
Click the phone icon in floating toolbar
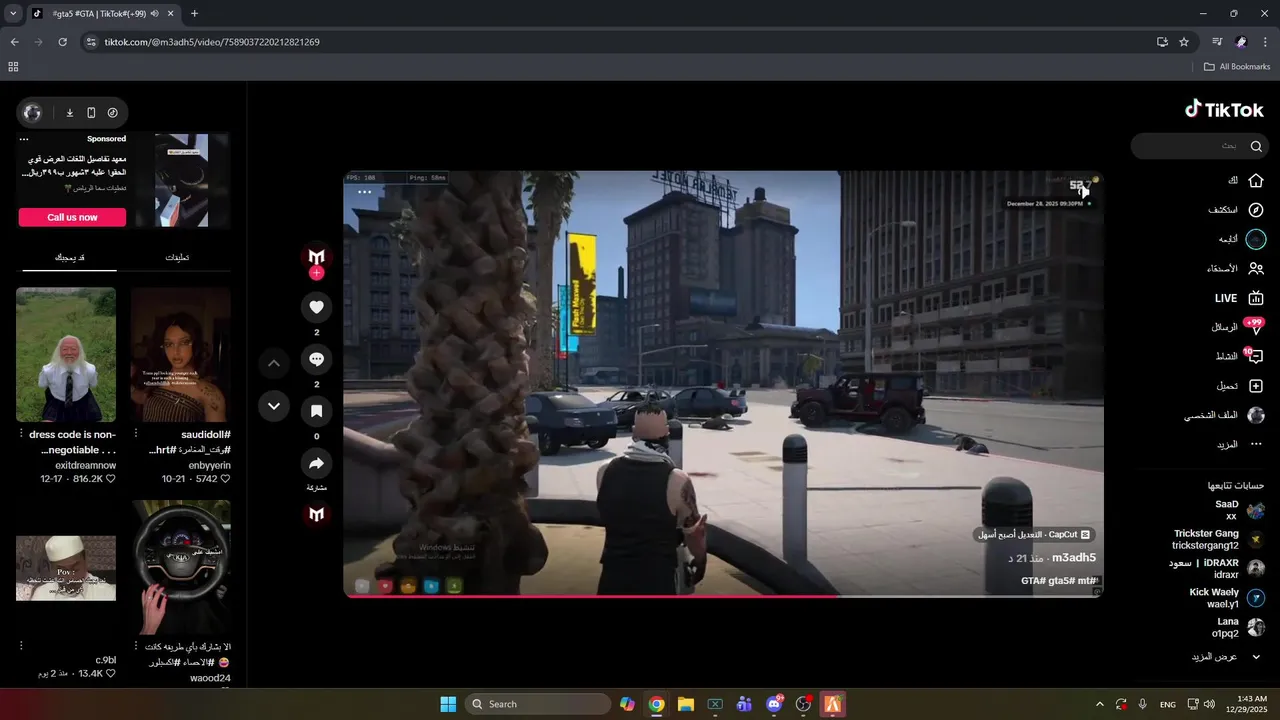(x=91, y=113)
